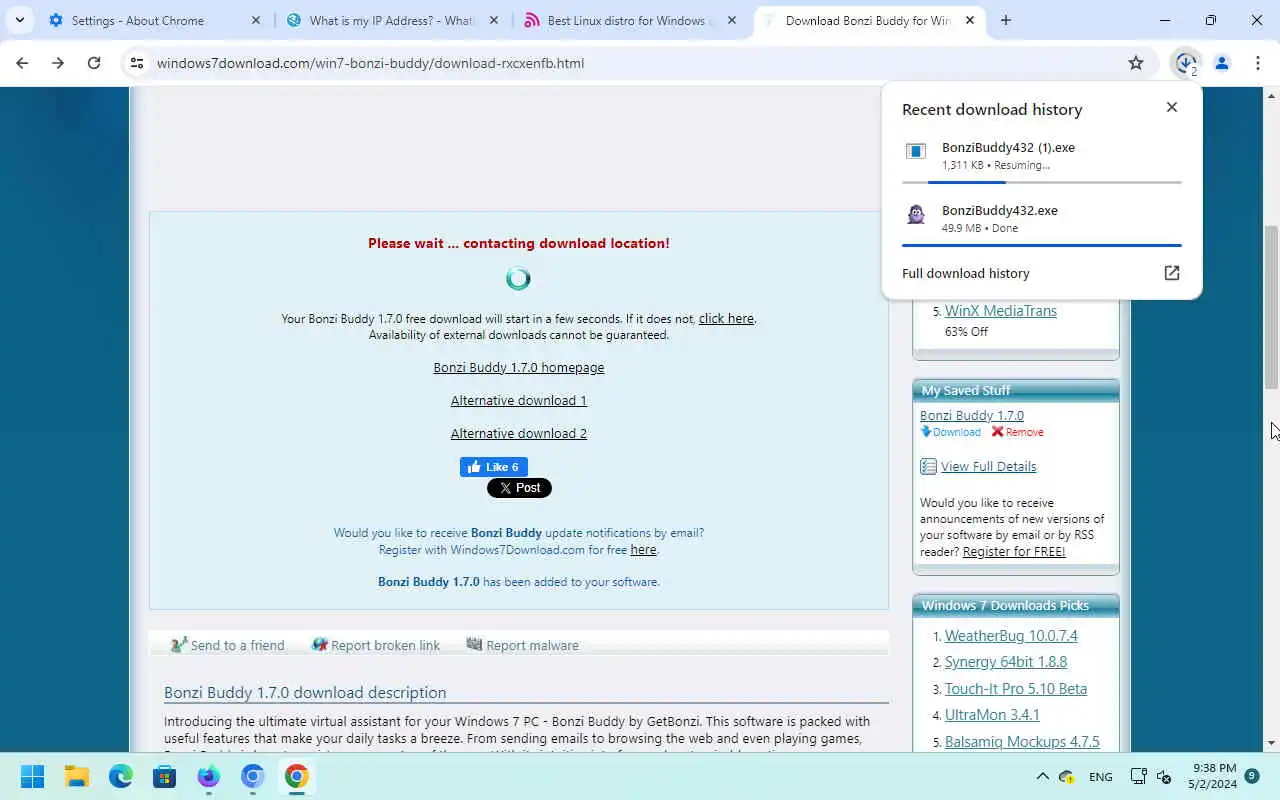This screenshot has width=1280, height=800.
Task: Open the finished BonziBuddy432.exe download
Action: (x=1042, y=218)
